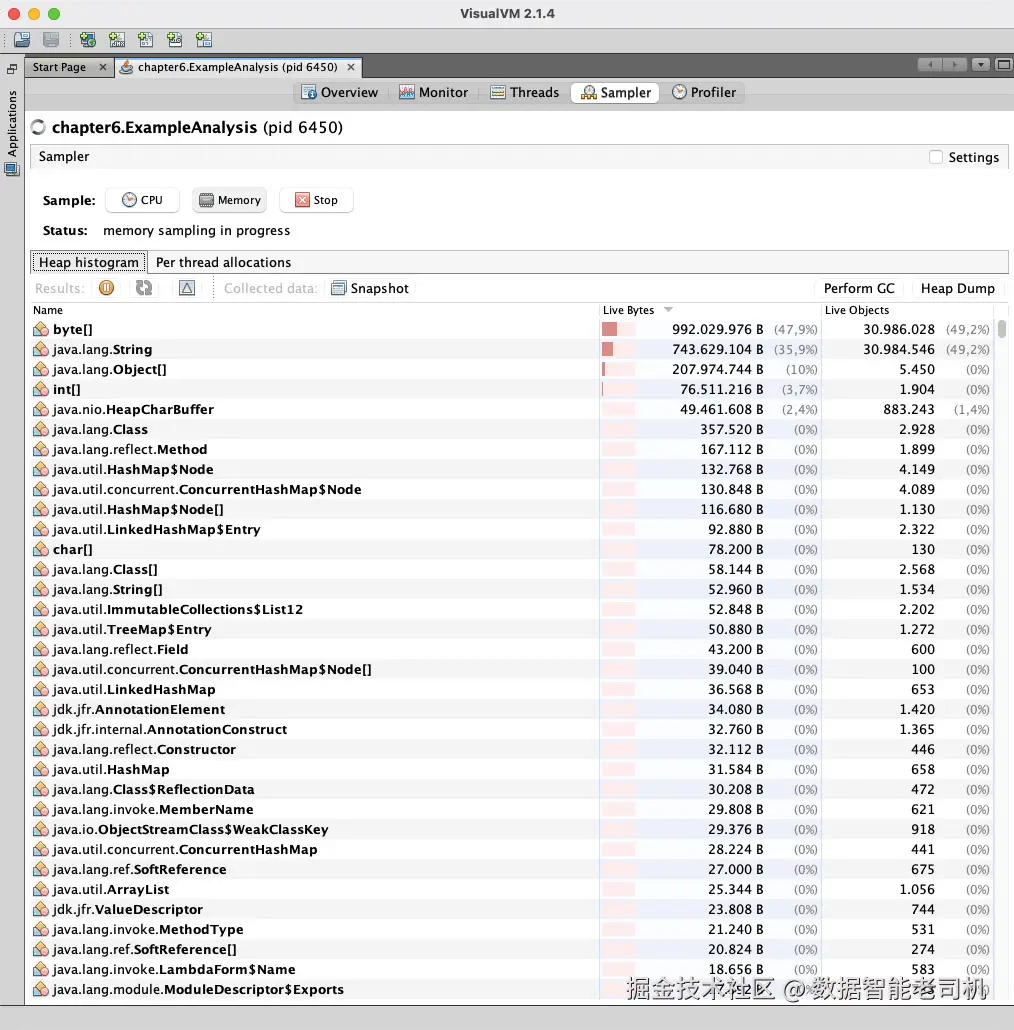Enable the Settings checkbox
This screenshot has width=1014, height=1030.
coord(936,157)
